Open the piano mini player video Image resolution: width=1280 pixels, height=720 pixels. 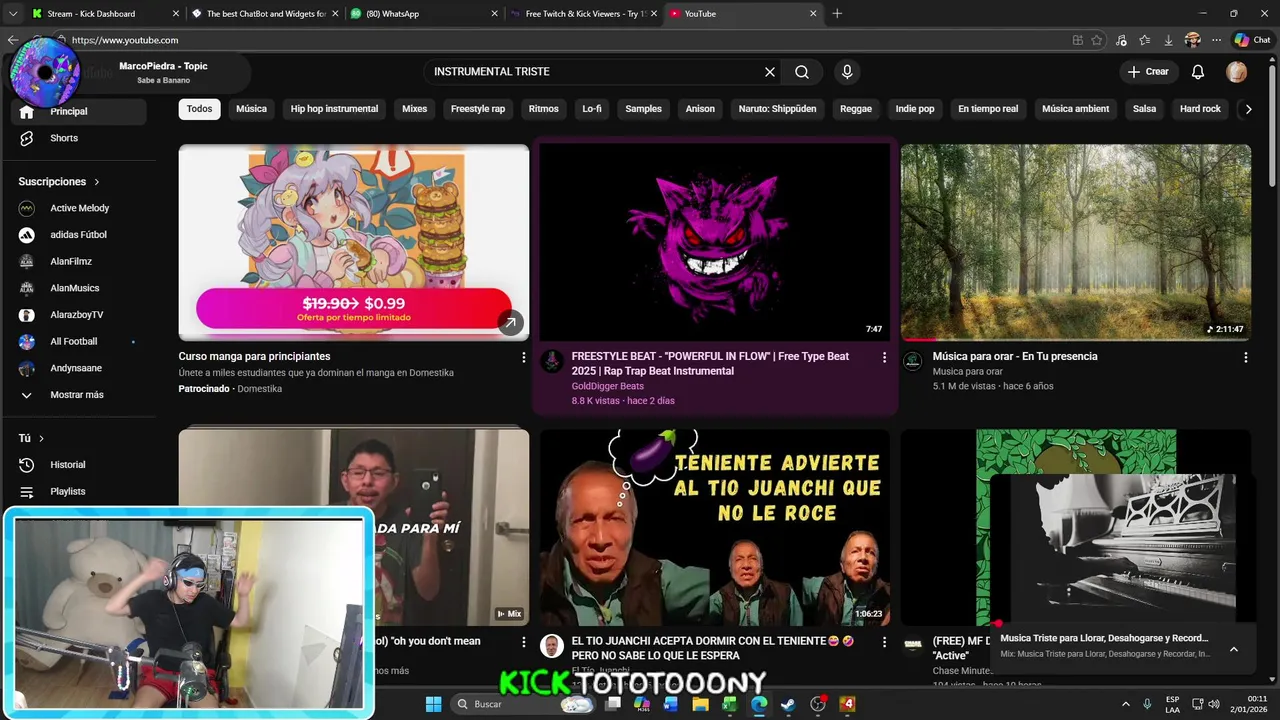pos(1122,549)
